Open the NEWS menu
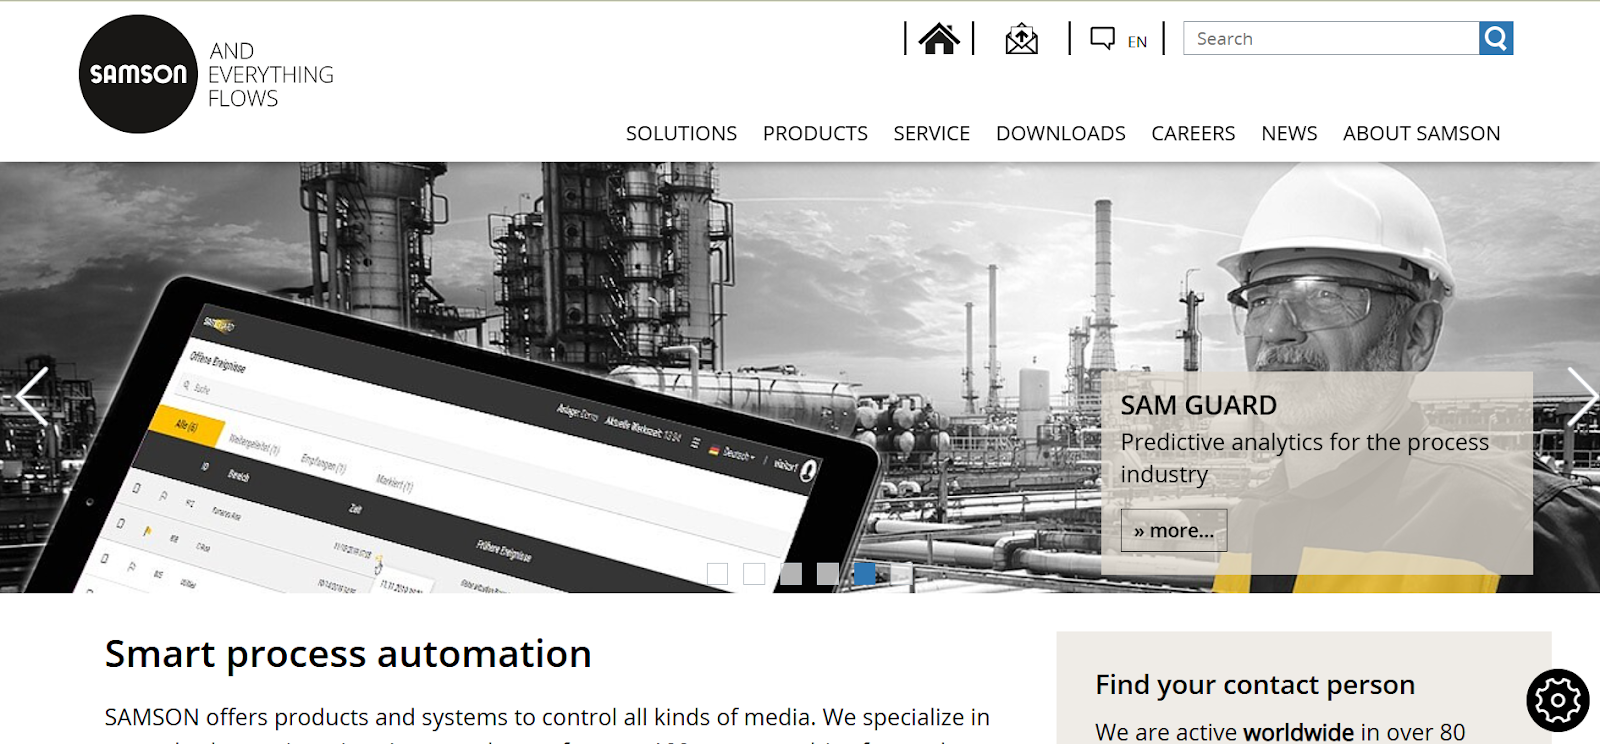The height and width of the screenshot is (744, 1600). pos(1289,133)
